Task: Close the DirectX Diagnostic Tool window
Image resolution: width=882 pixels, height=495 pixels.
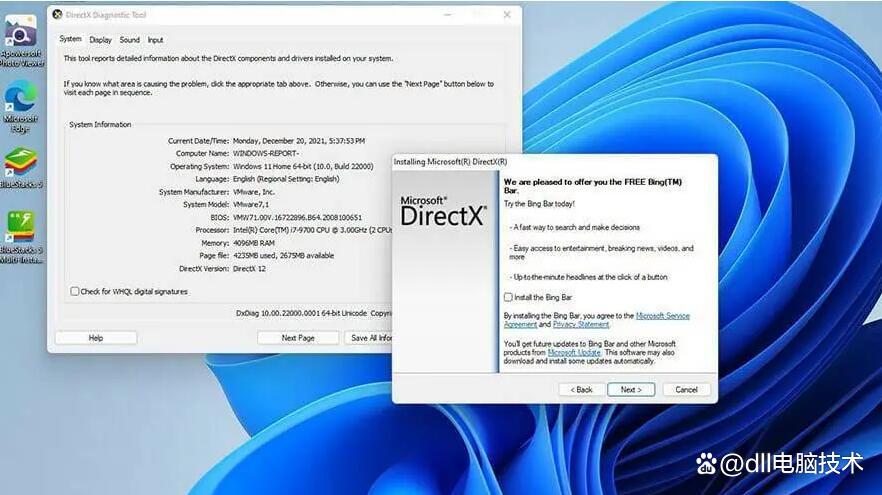Action: 507,15
